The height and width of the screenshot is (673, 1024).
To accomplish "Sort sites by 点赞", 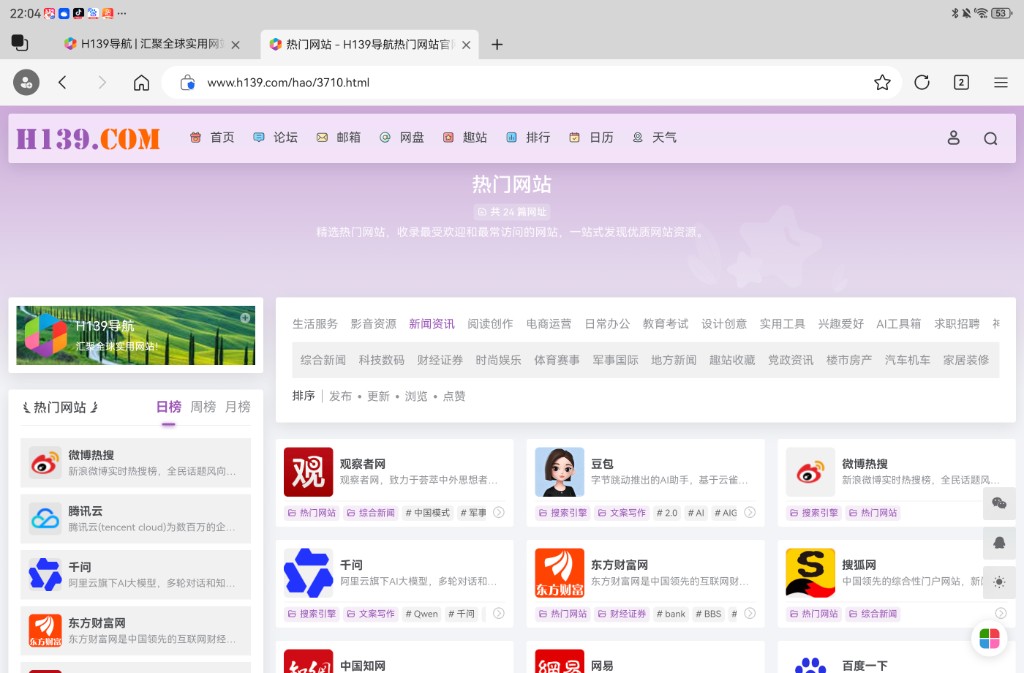I will click(x=454, y=396).
